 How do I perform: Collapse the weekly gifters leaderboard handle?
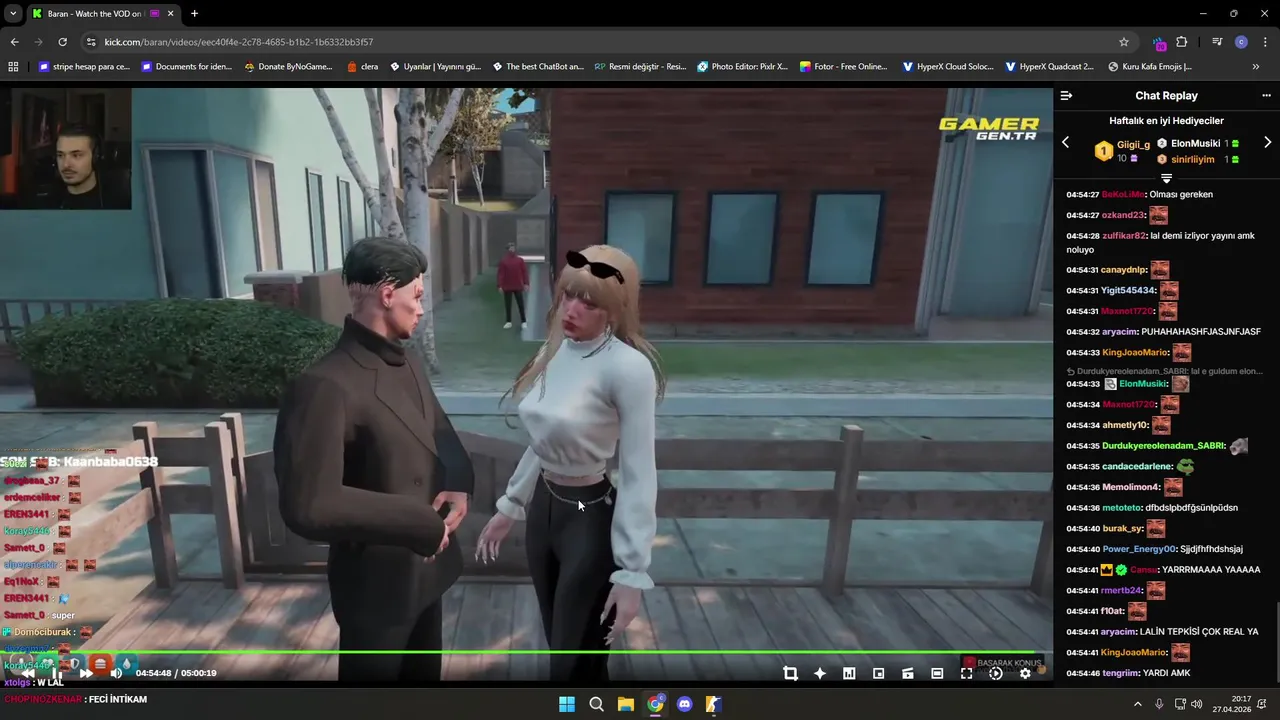1166,178
